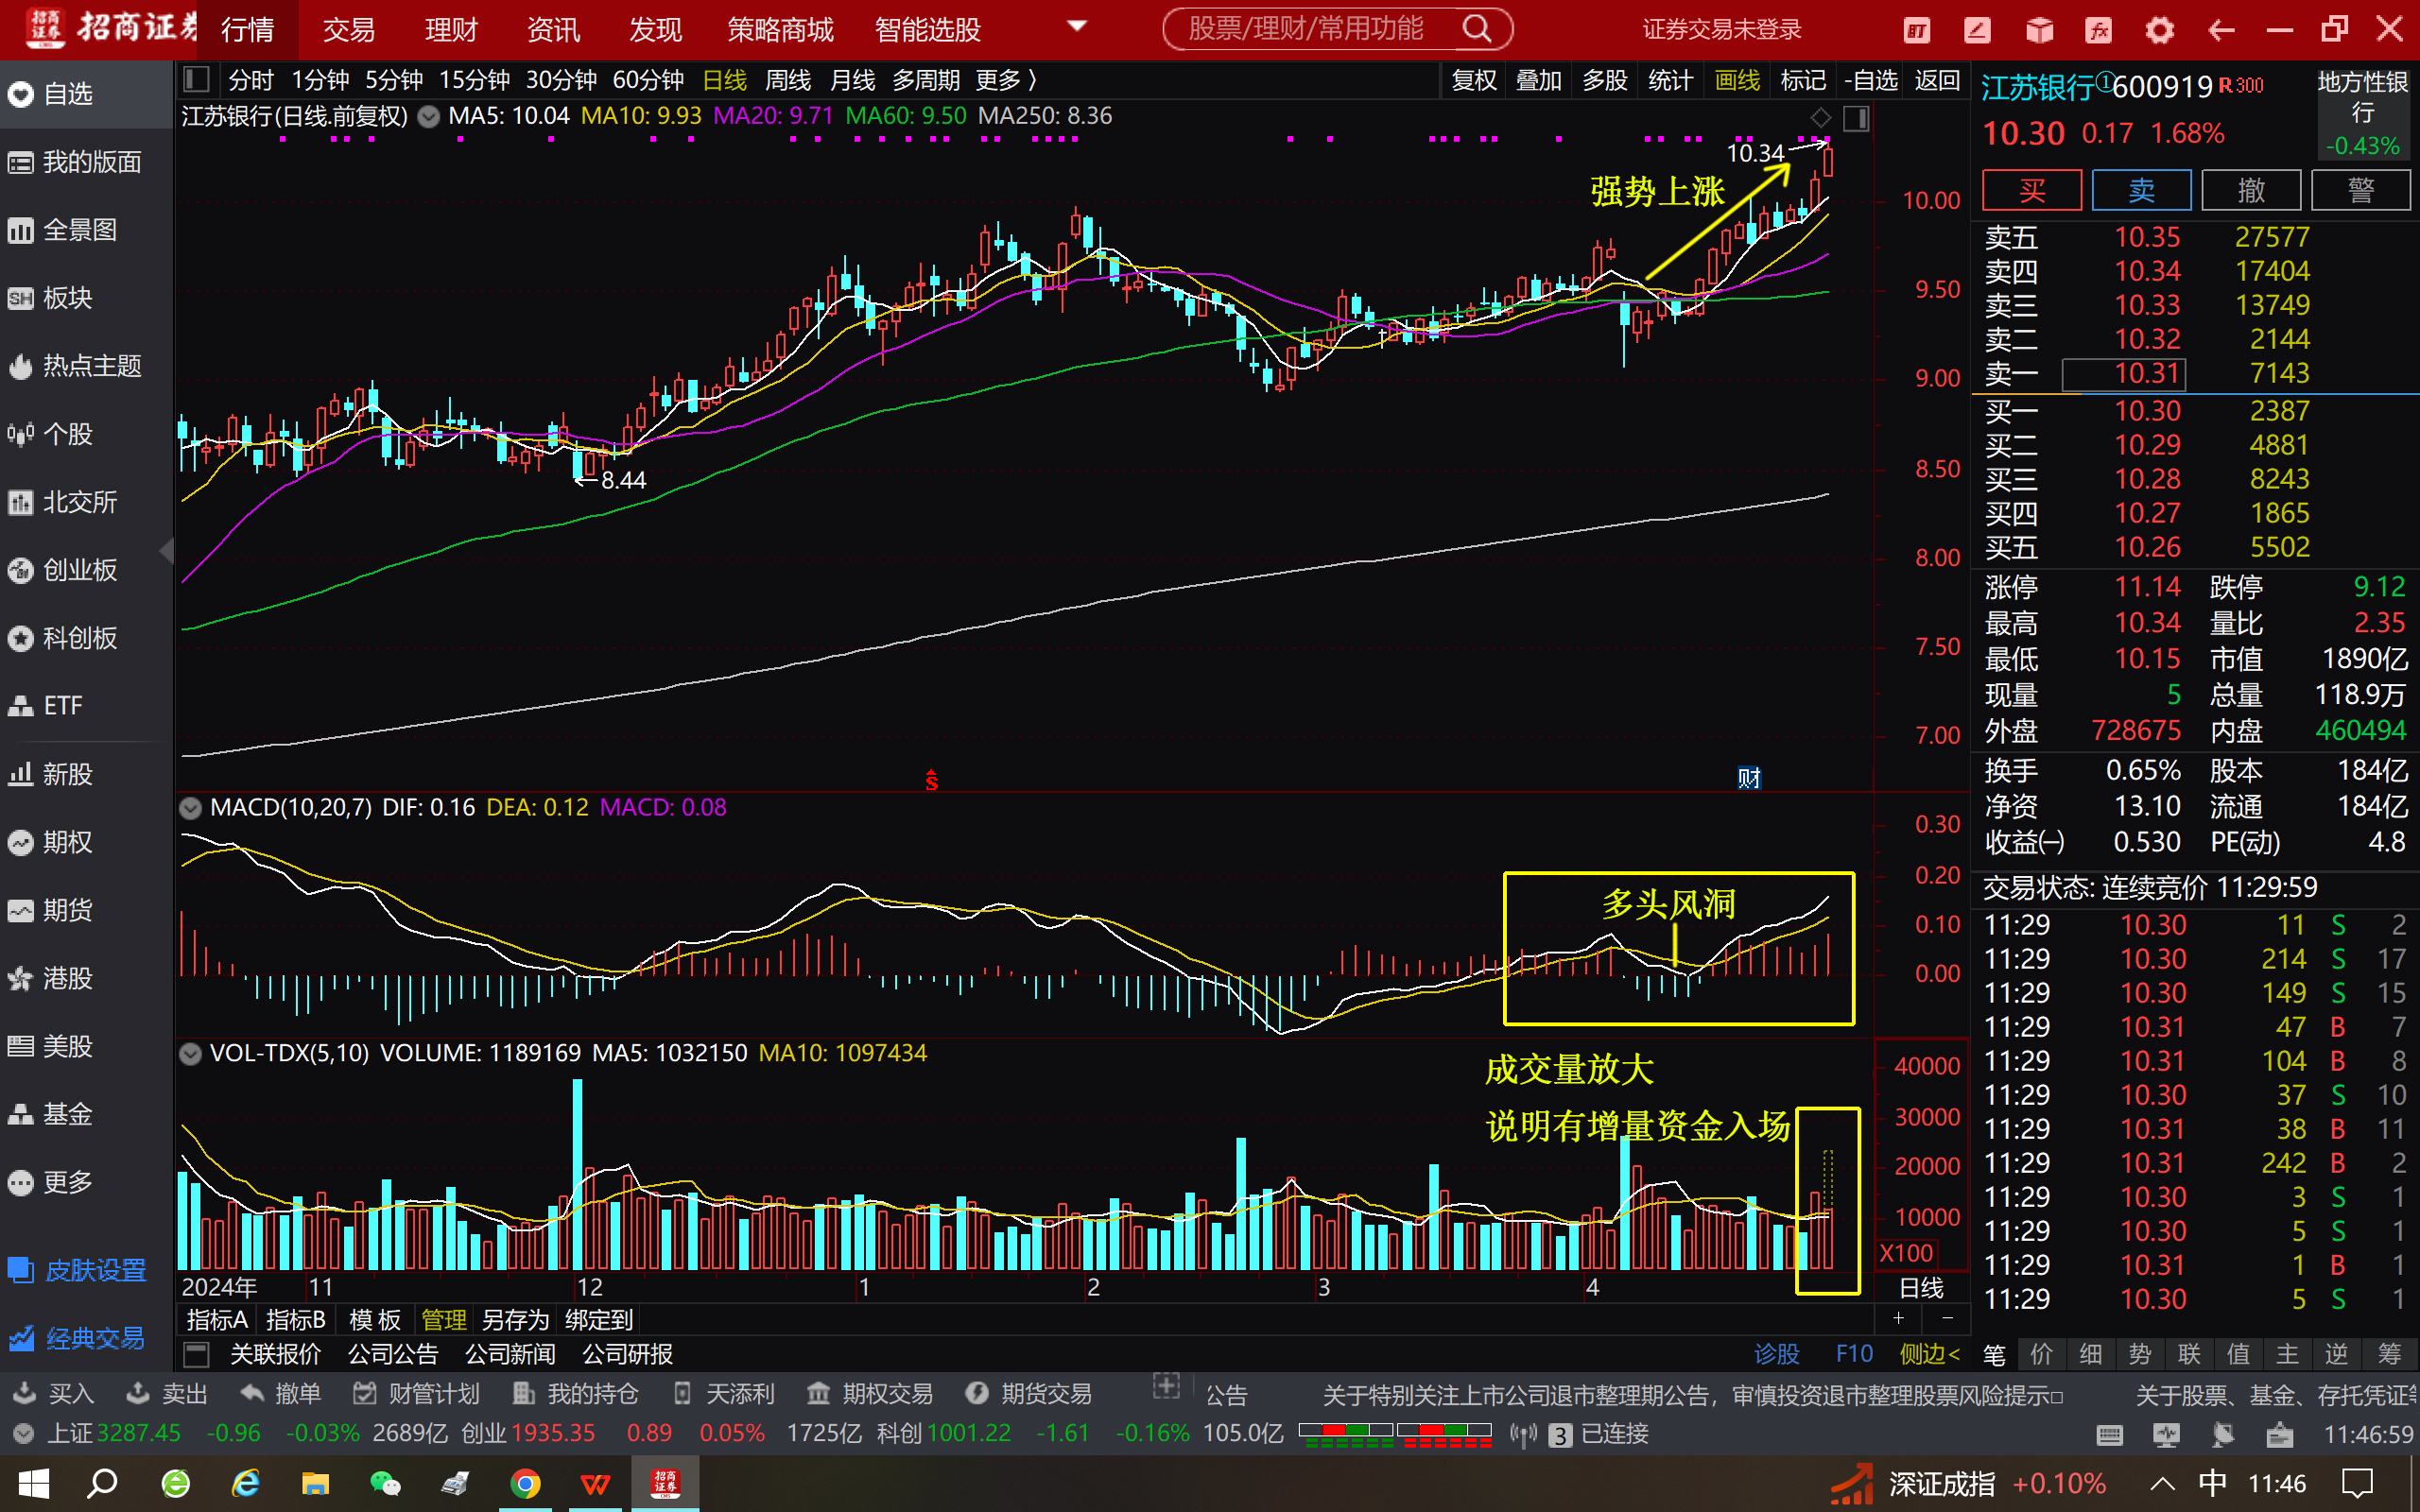Open the pencil notes icon in title bar
The width and height of the screenshot is (2420, 1512).
[x=1977, y=30]
